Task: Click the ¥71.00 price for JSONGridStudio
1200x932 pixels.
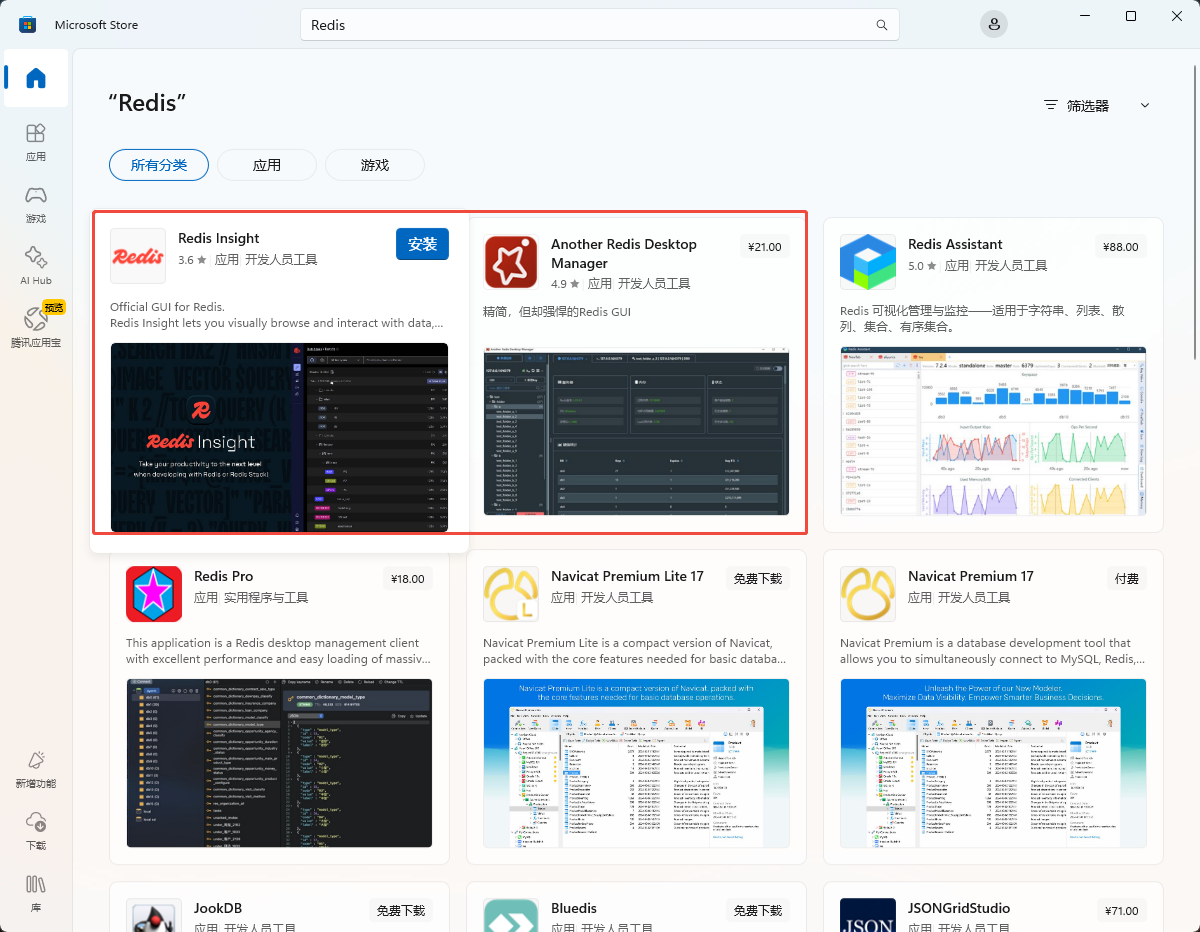Action: [x=1121, y=911]
